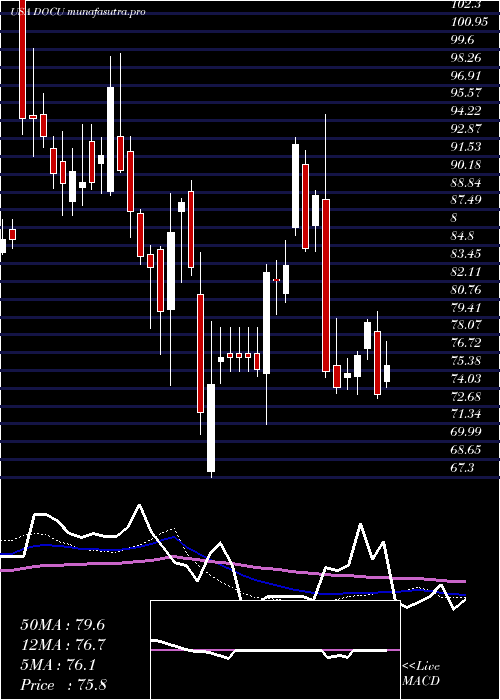
Task: Click the 50MA : 79.6 readout
Action: pyautogui.click(x=62, y=625)
